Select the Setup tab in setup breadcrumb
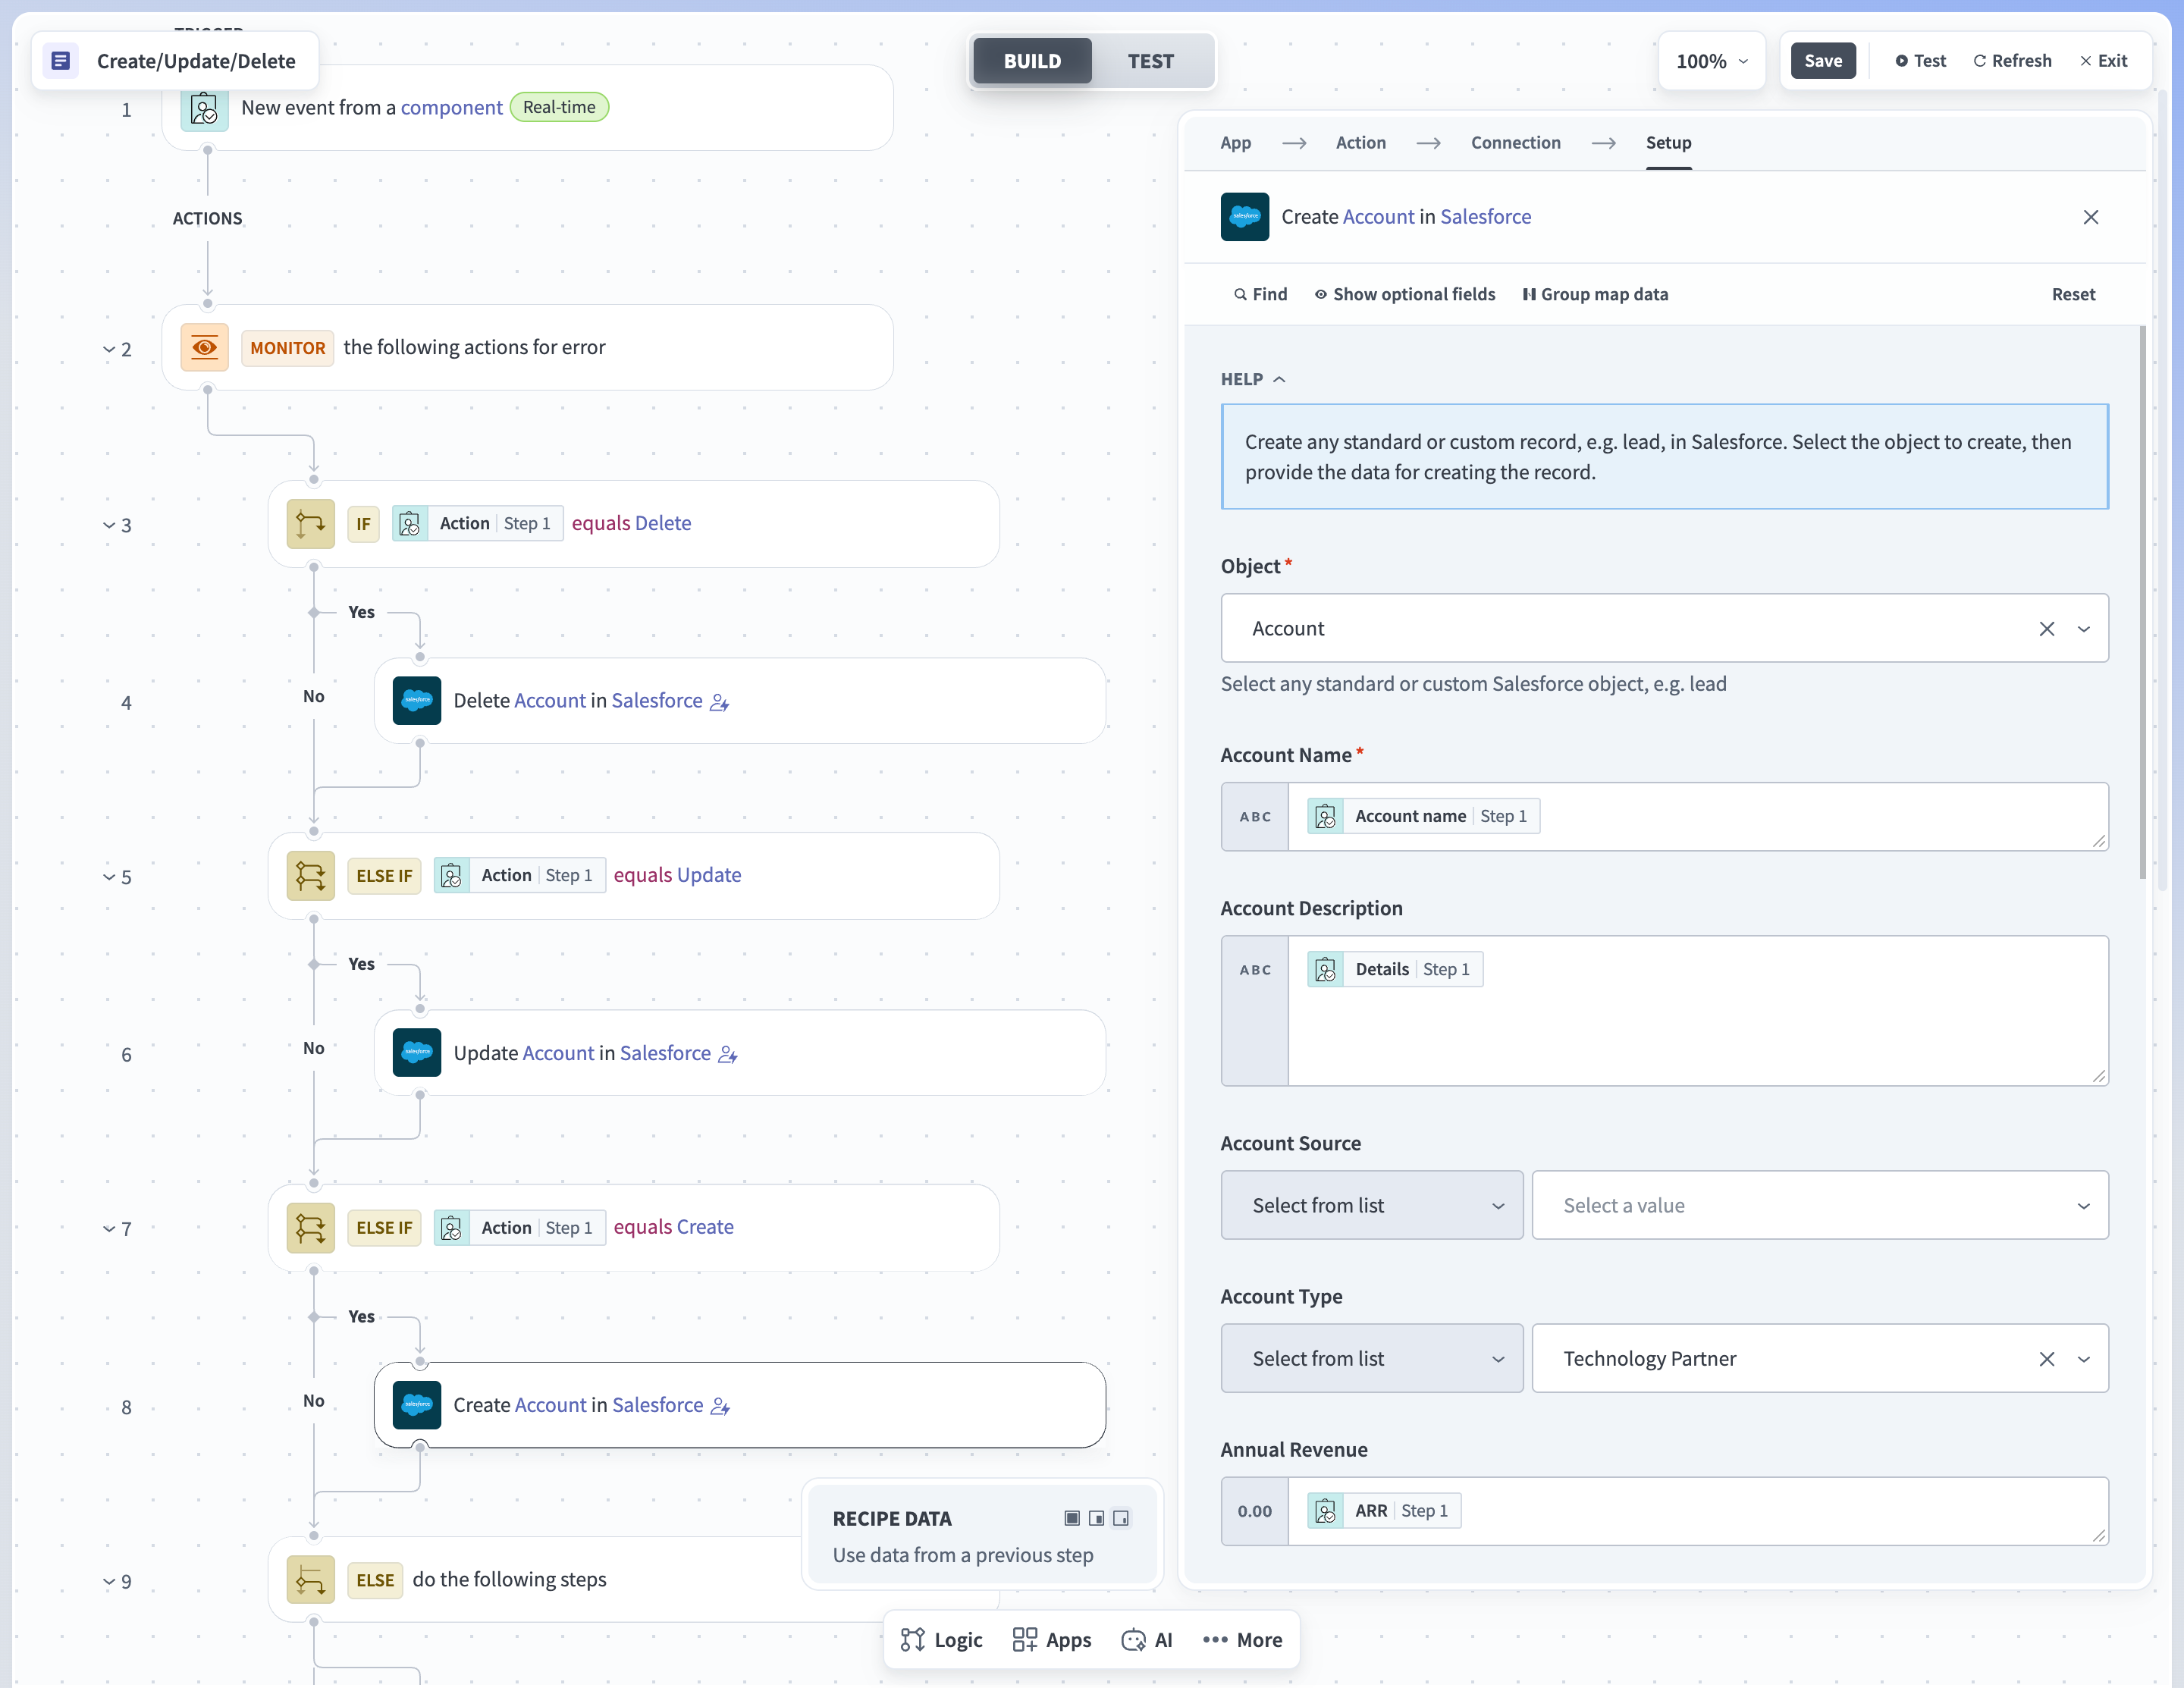Image resolution: width=2184 pixels, height=1688 pixels. (x=1669, y=143)
